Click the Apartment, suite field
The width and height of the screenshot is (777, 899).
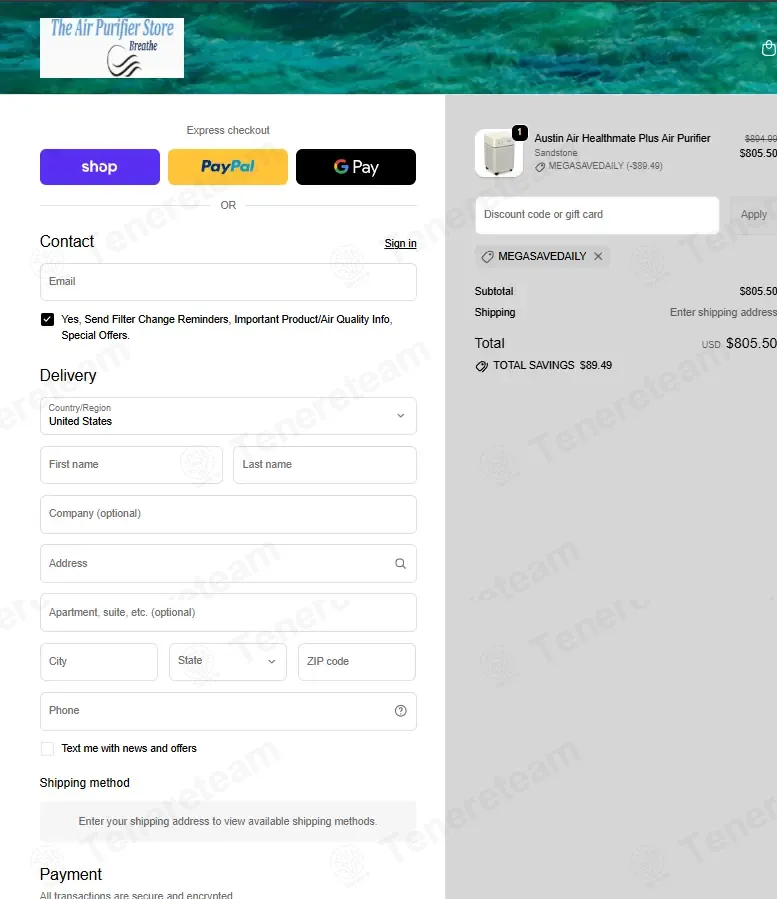tap(228, 612)
